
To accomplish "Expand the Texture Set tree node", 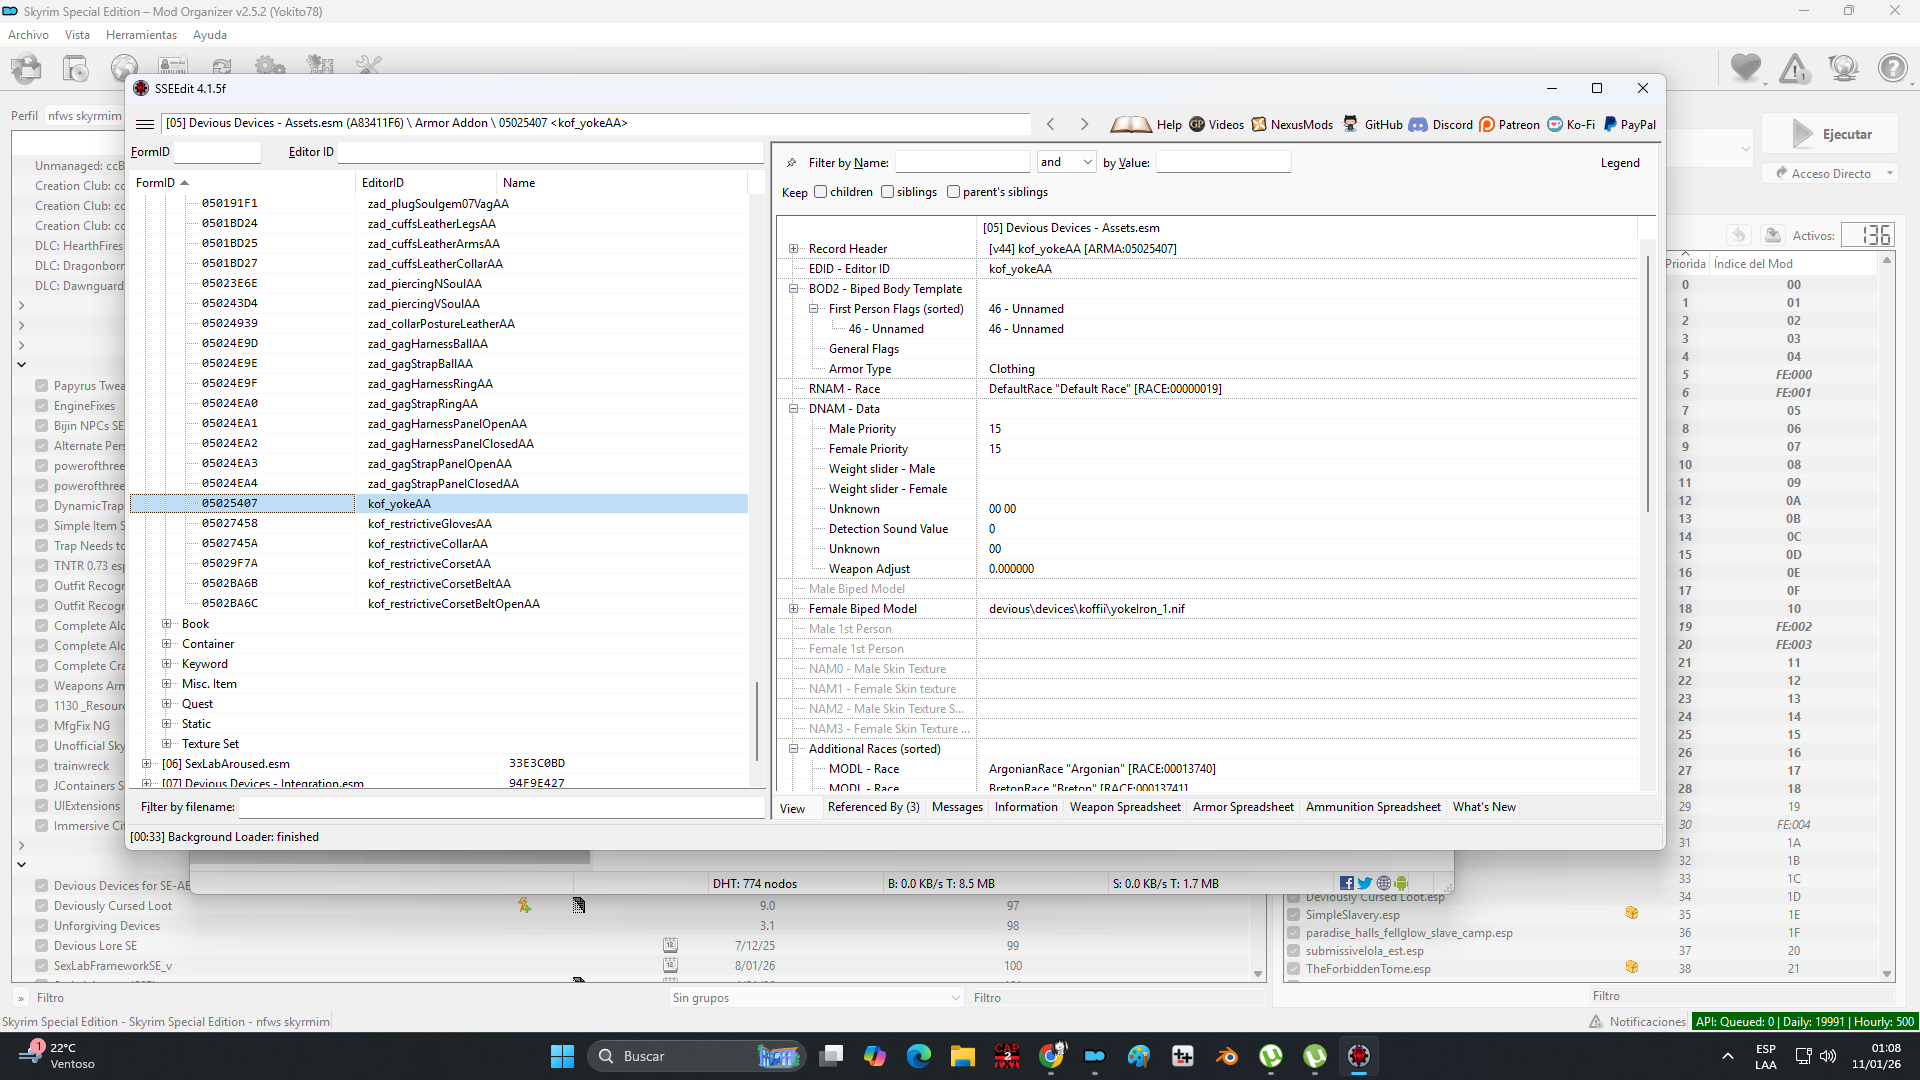I will 167,744.
